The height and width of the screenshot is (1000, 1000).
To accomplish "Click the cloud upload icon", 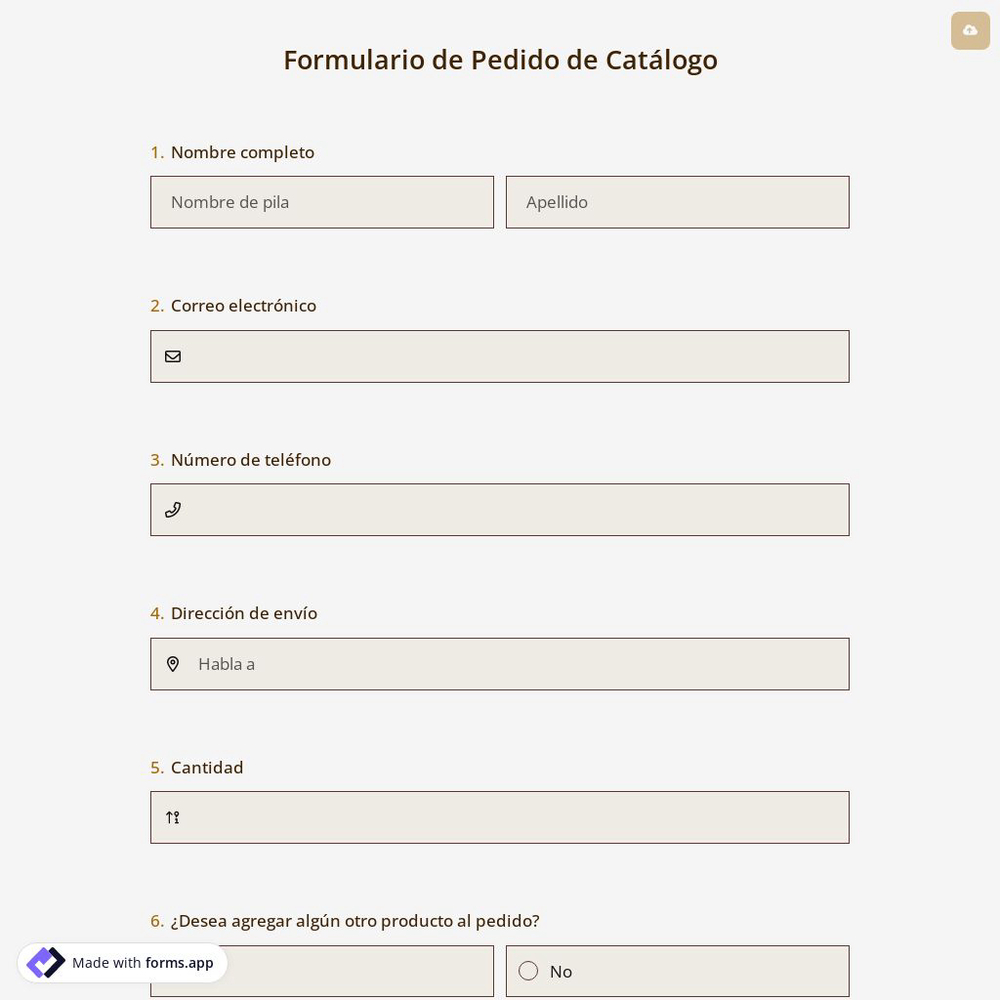I will [970, 31].
